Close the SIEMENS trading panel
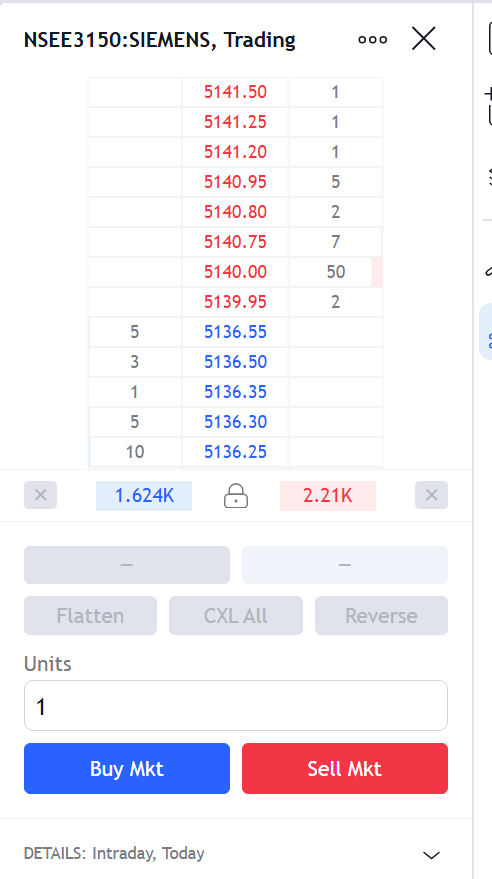 pyautogui.click(x=424, y=39)
